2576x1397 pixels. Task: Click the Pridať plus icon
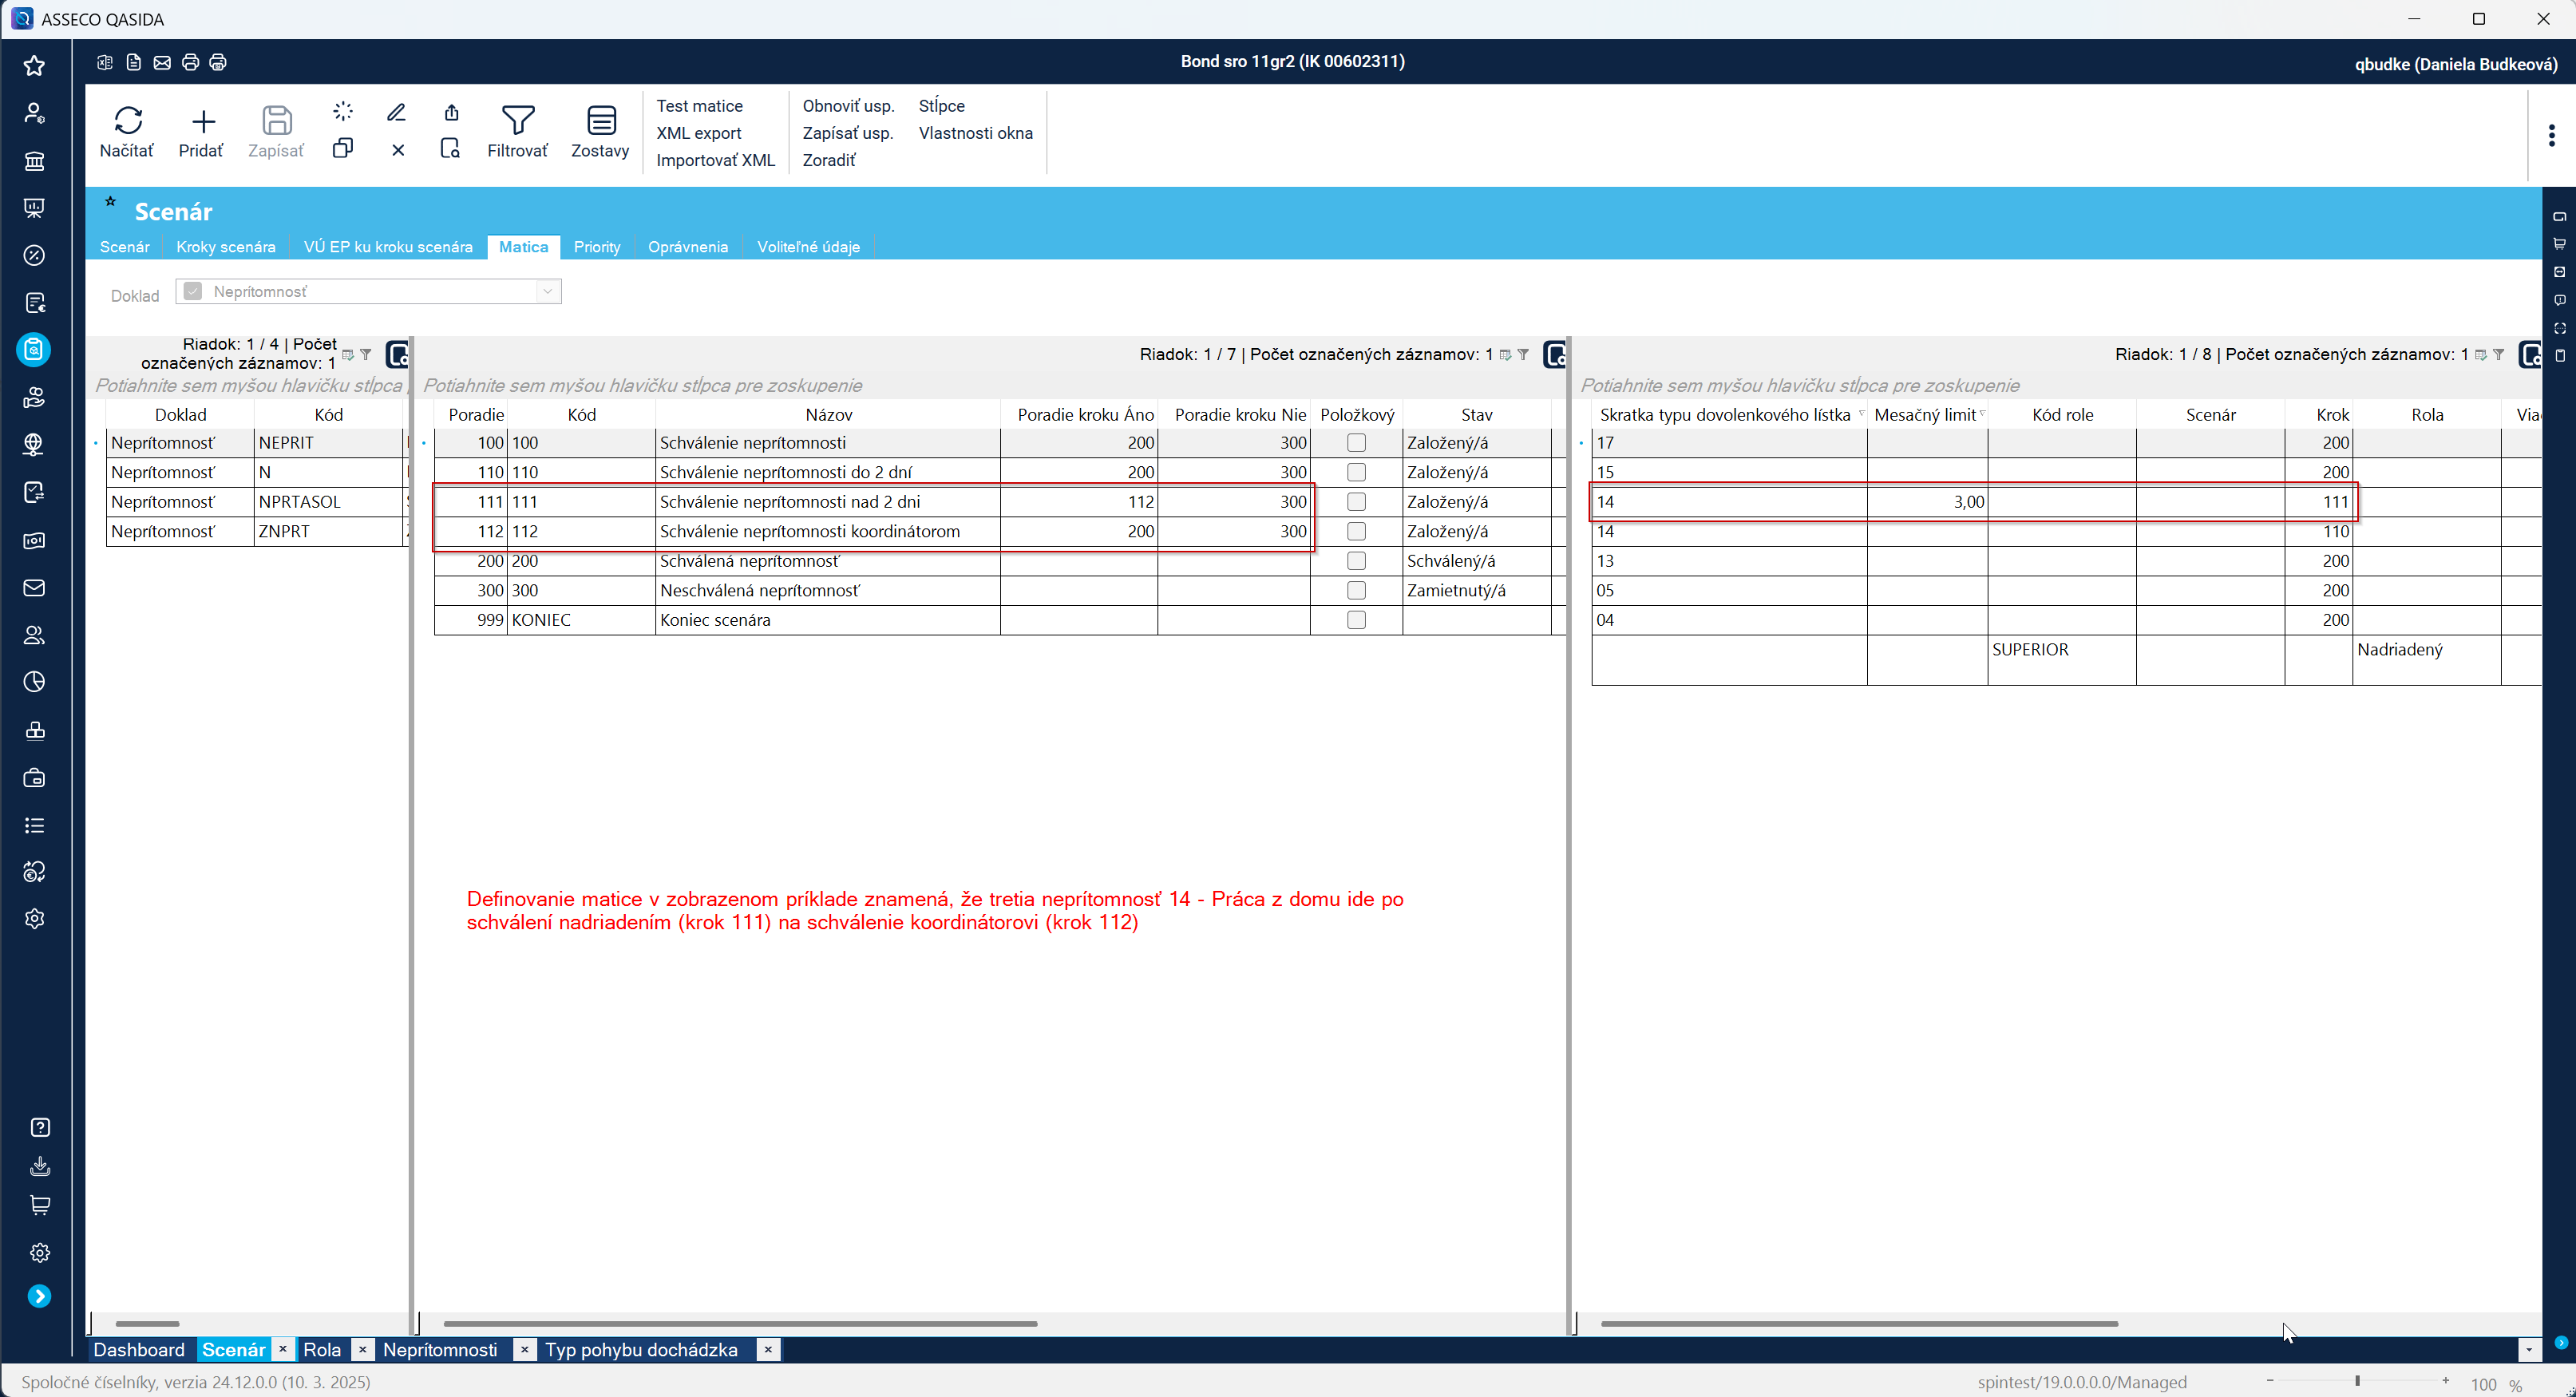pyautogui.click(x=203, y=122)
